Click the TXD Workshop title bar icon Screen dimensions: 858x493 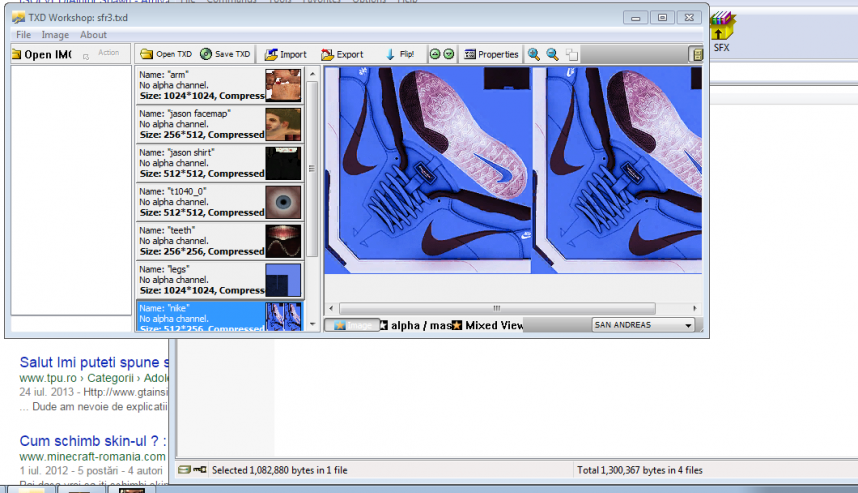(19, 18)
